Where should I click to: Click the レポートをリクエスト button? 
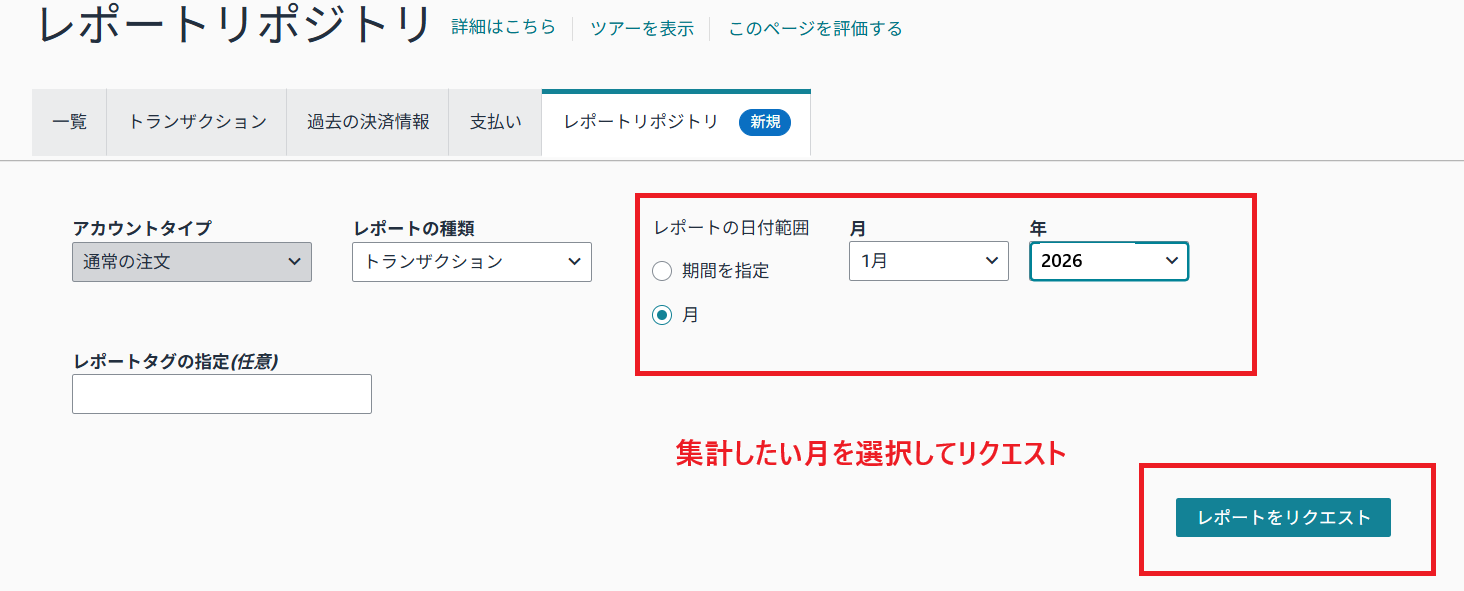[x=1285, y=518]
